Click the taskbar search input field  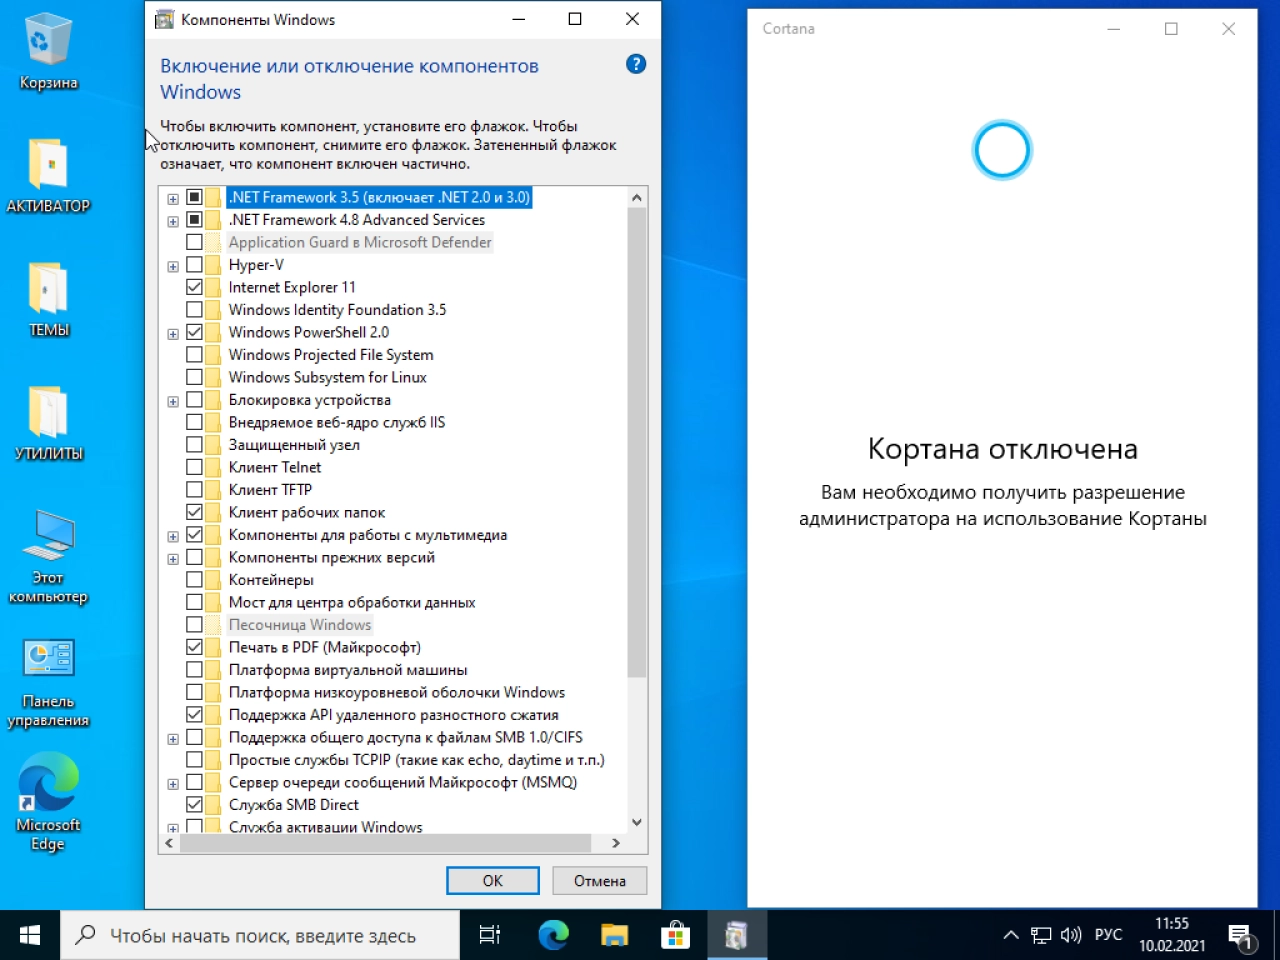pos(260,935)
